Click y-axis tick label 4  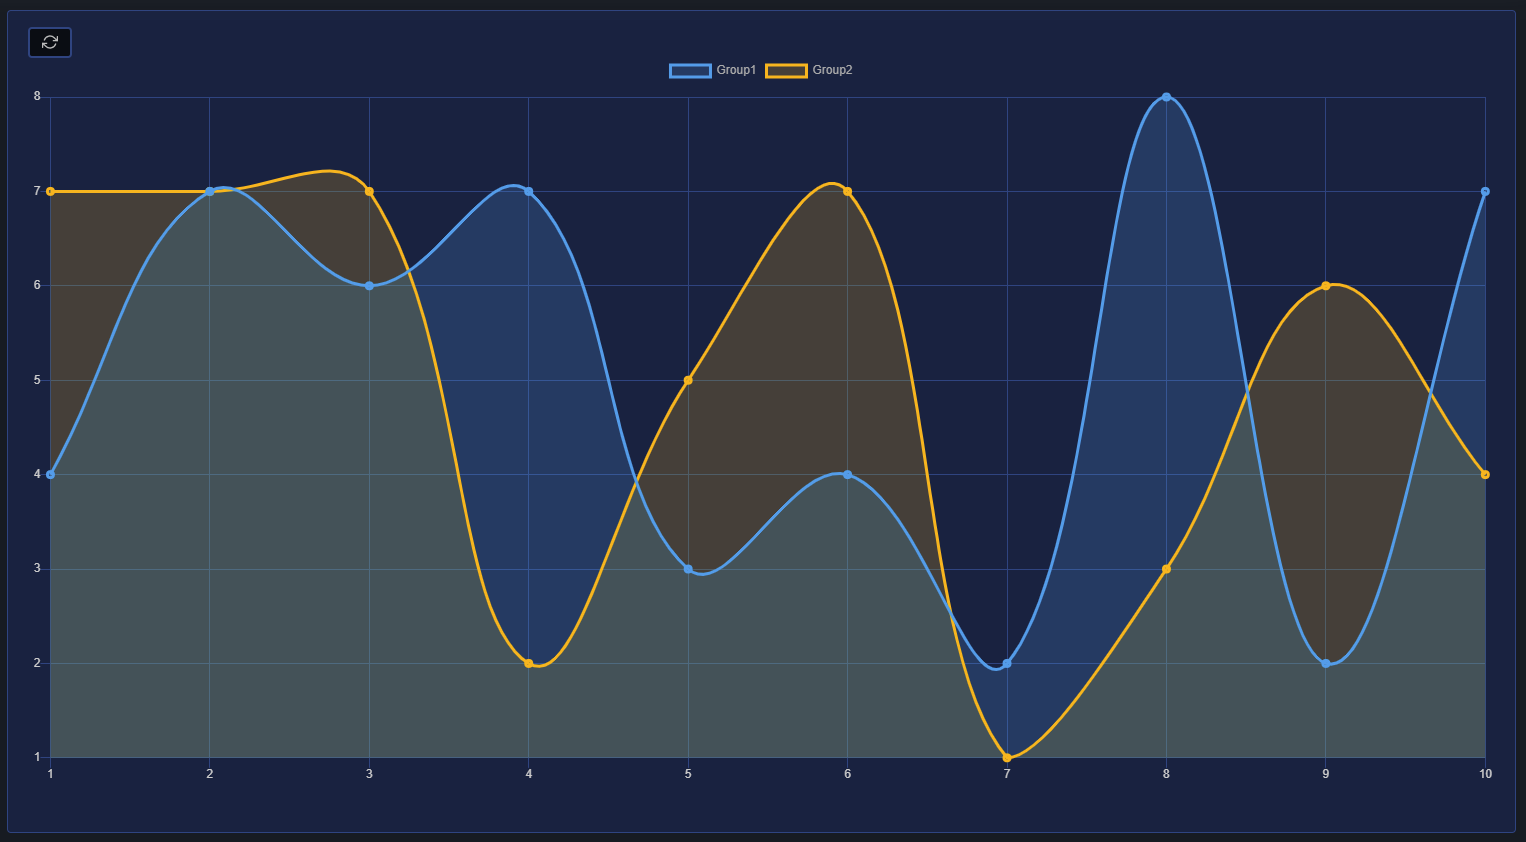pyautogui.click(x=37, y=474)
